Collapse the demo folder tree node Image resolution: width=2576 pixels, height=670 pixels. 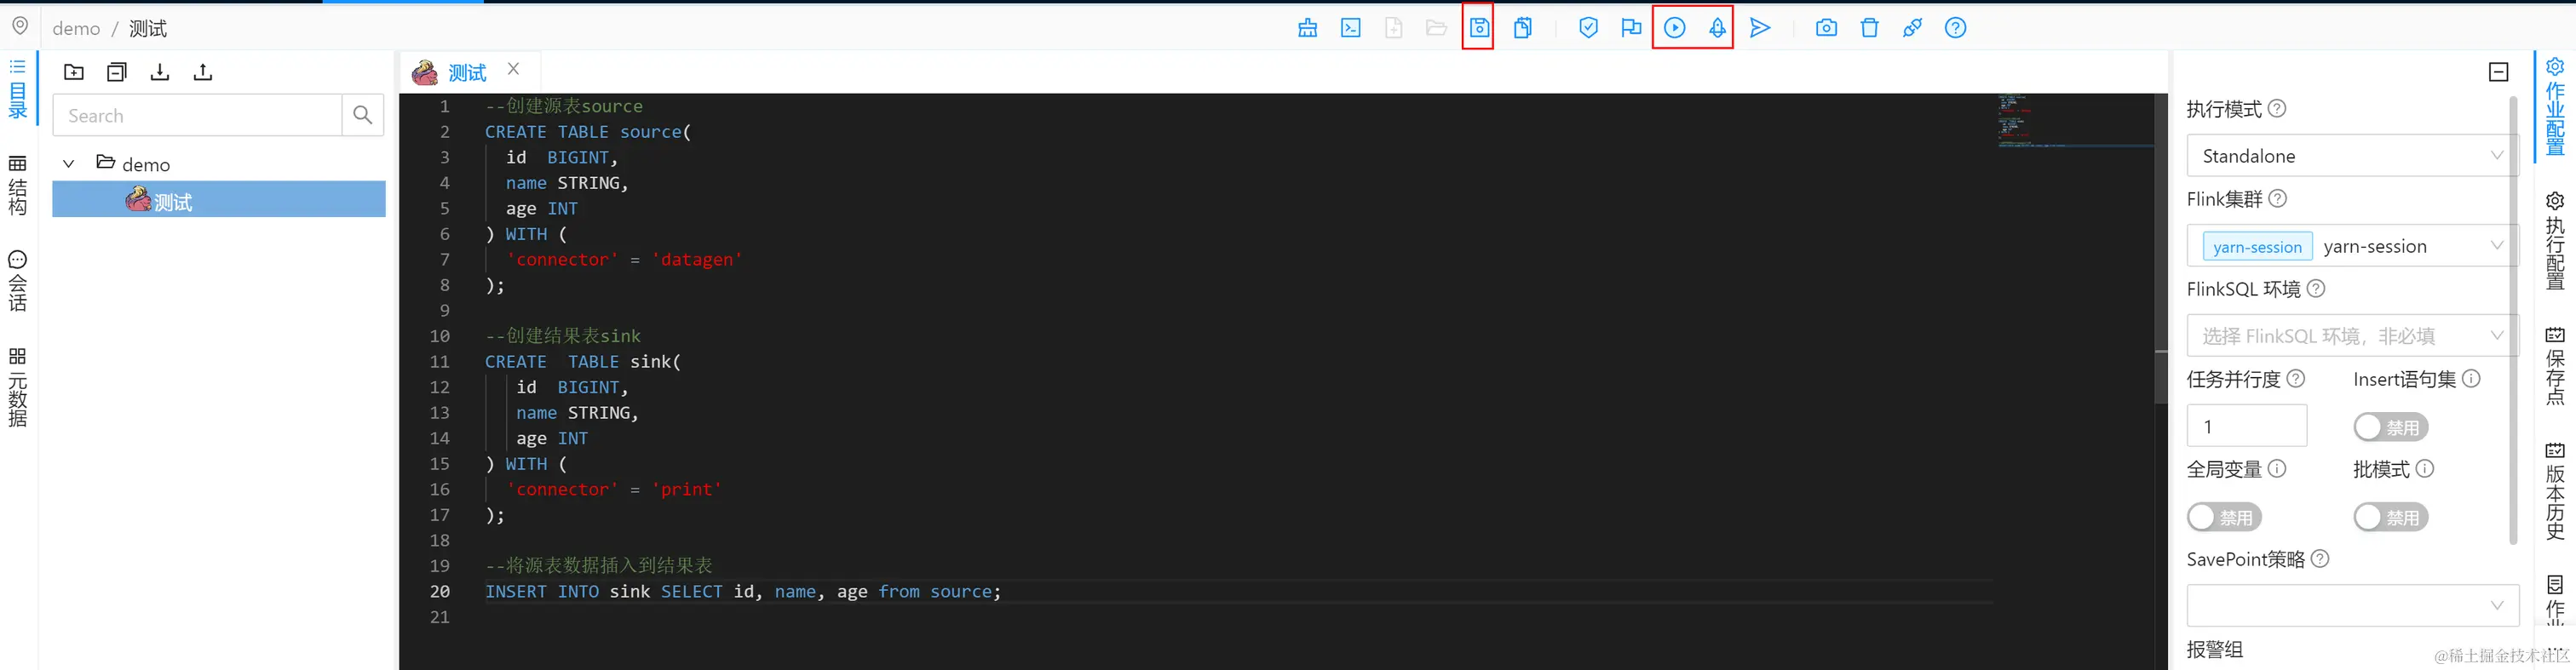click(69, 163)
